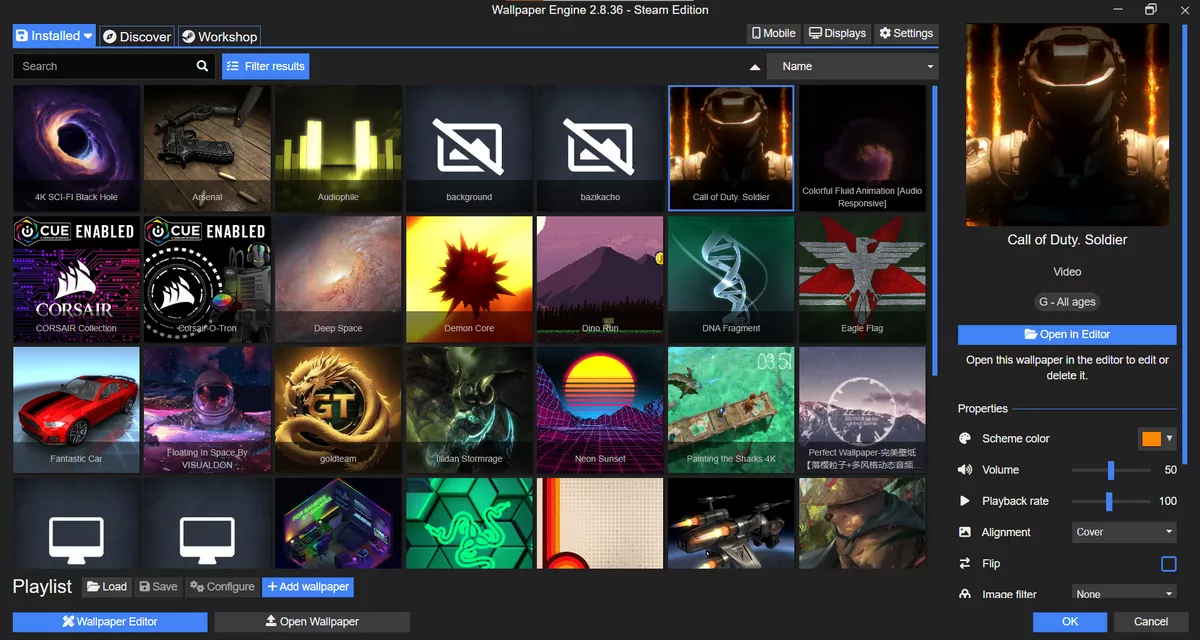This screenshot has width=1200, height=640.
Task: Select the 4K SCI-FI Black Hole wallpaper
Action: (76, 148)
